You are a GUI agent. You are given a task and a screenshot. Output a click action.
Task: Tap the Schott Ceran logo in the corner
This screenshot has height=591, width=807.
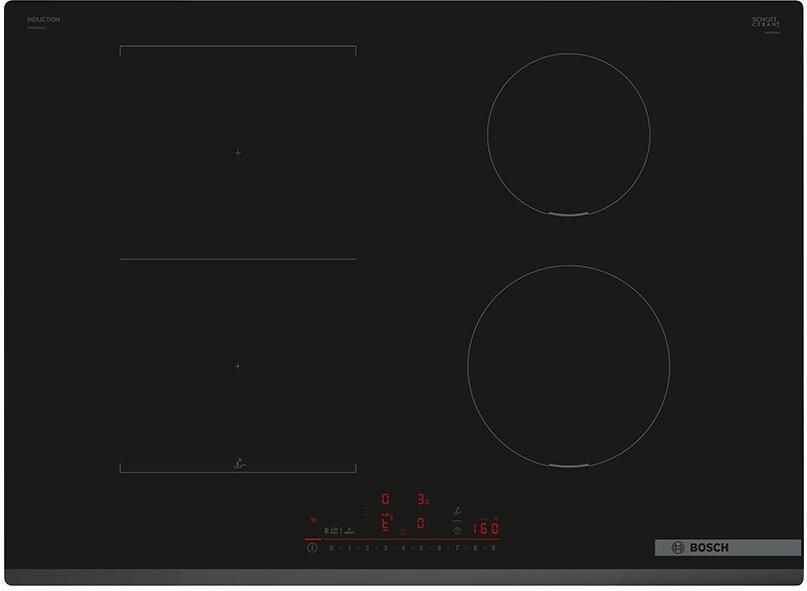(766, 22)
